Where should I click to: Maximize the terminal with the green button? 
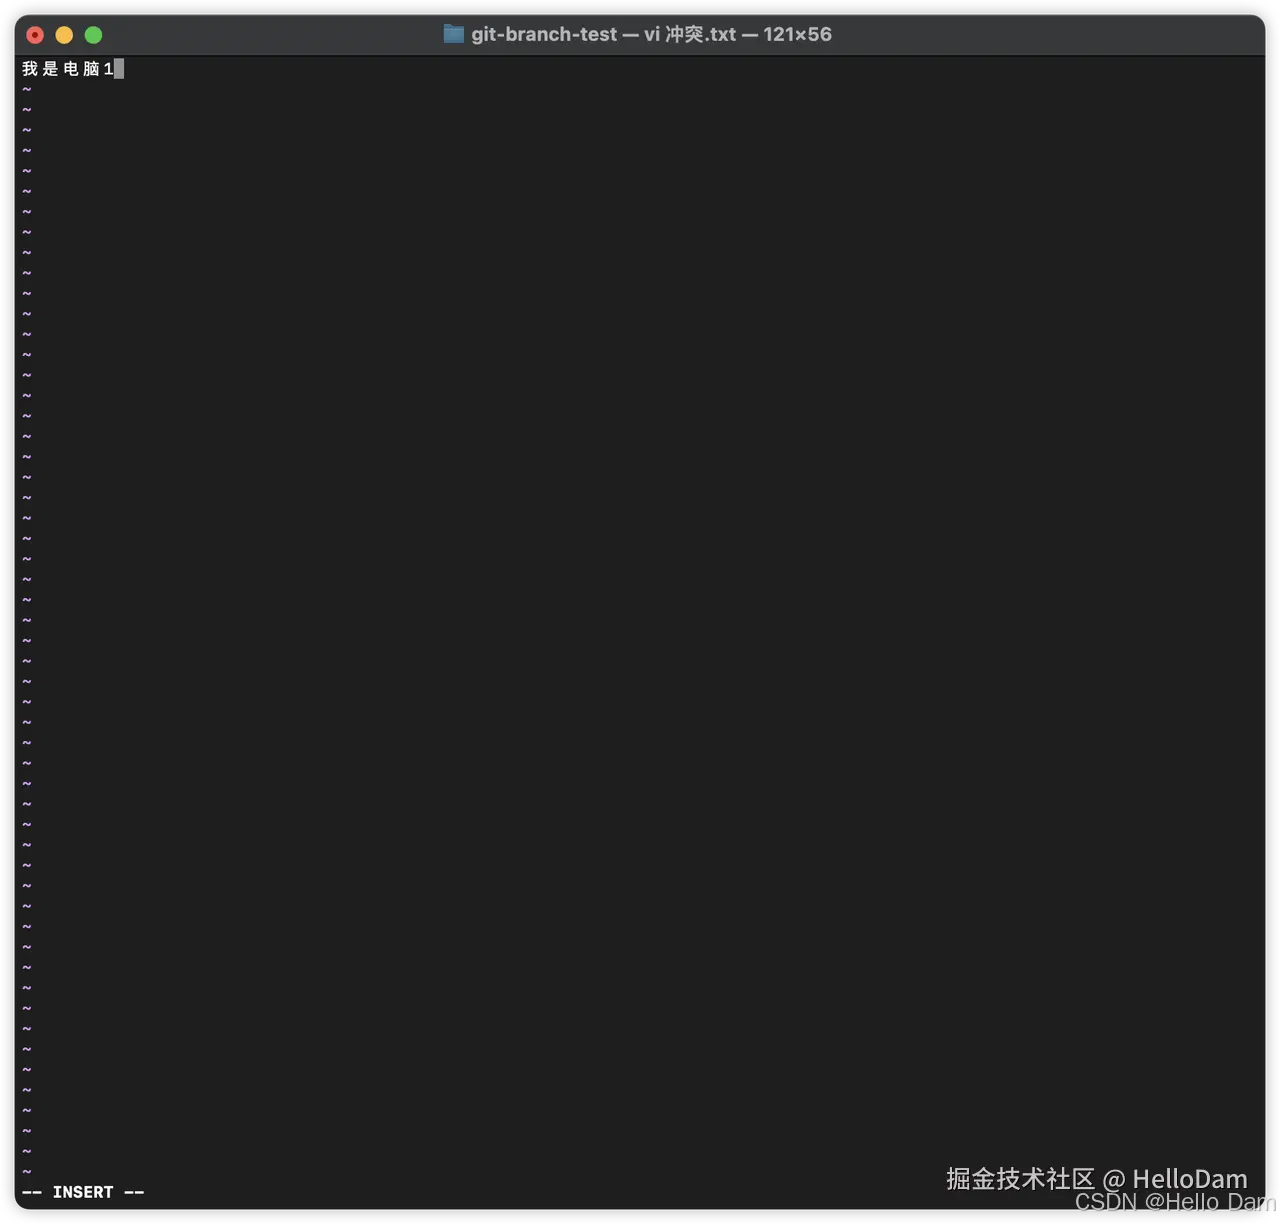click(93, 35)
